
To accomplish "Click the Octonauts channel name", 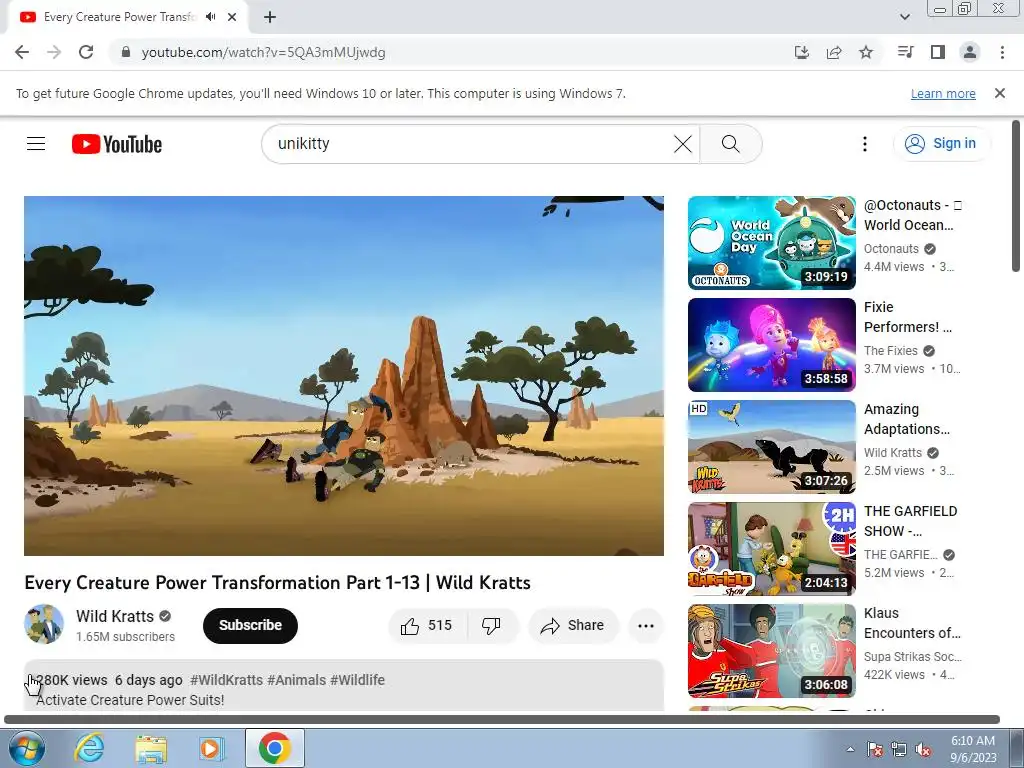I will (x=891, y=249).
